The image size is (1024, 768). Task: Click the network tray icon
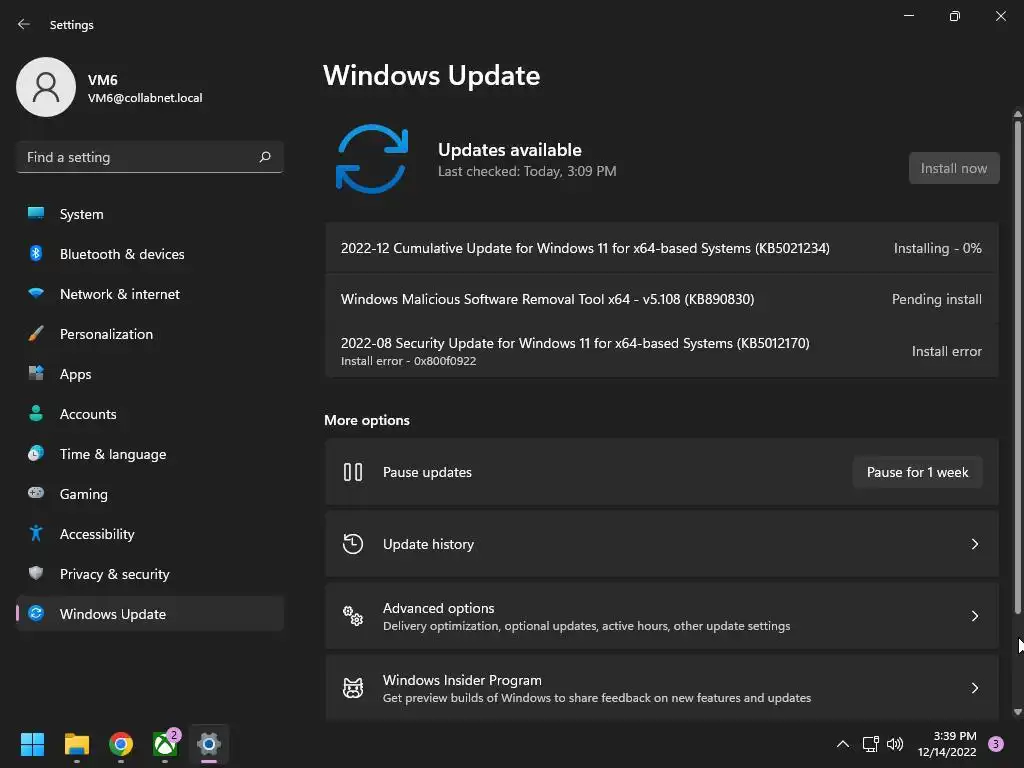point(871,744)
